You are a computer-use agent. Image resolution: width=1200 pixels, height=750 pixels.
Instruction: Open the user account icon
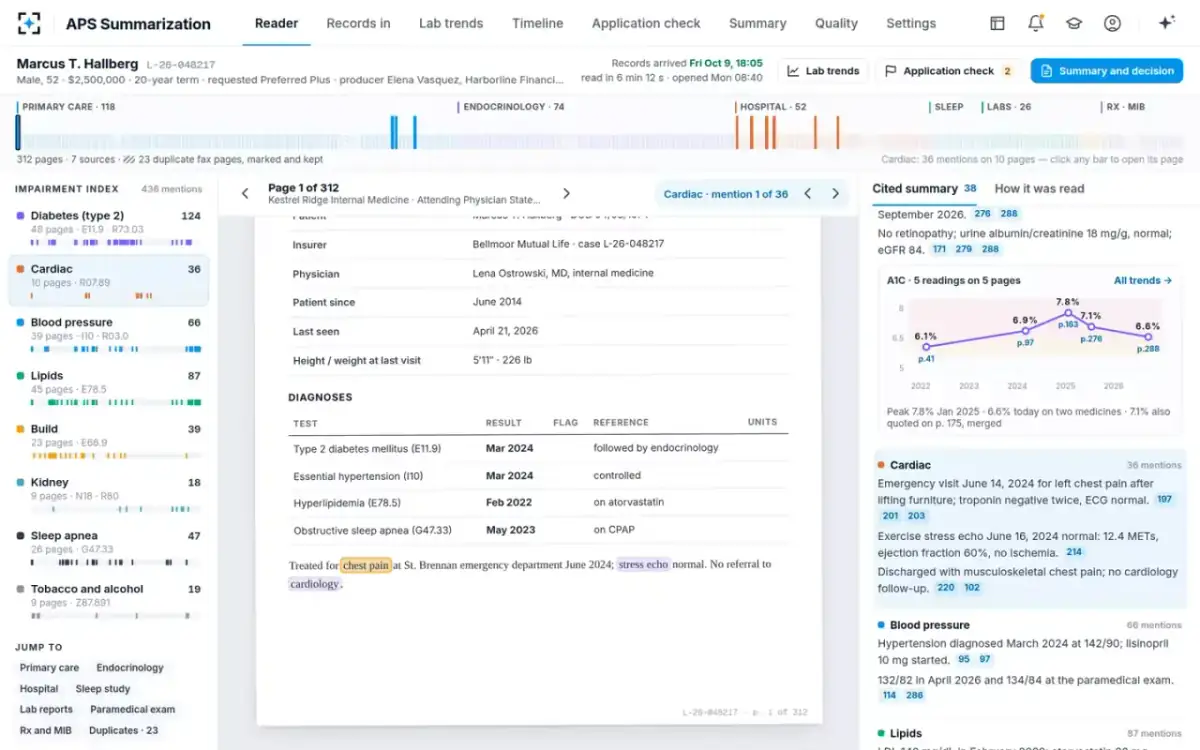(x=1112, y=23)
